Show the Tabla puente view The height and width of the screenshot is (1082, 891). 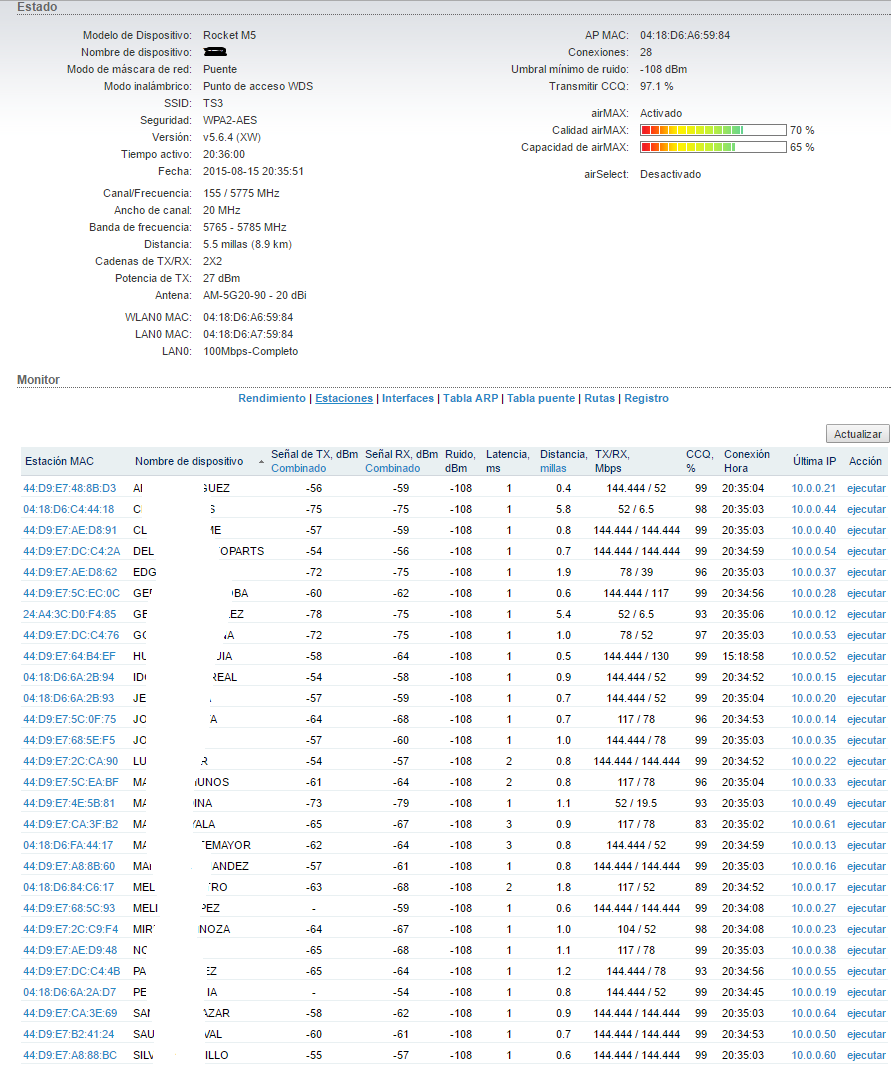(x=541, y=398)
